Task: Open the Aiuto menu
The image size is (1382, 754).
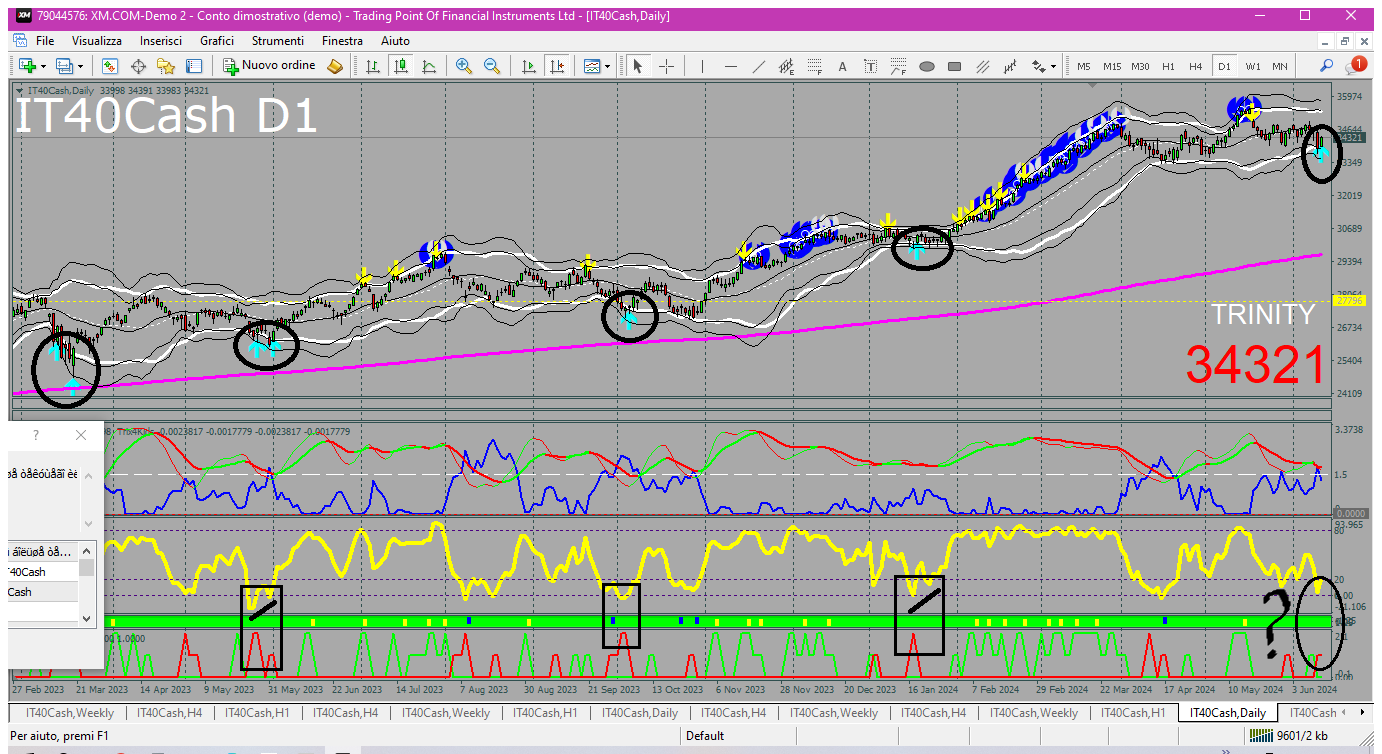Action: (x=395, y=41)
